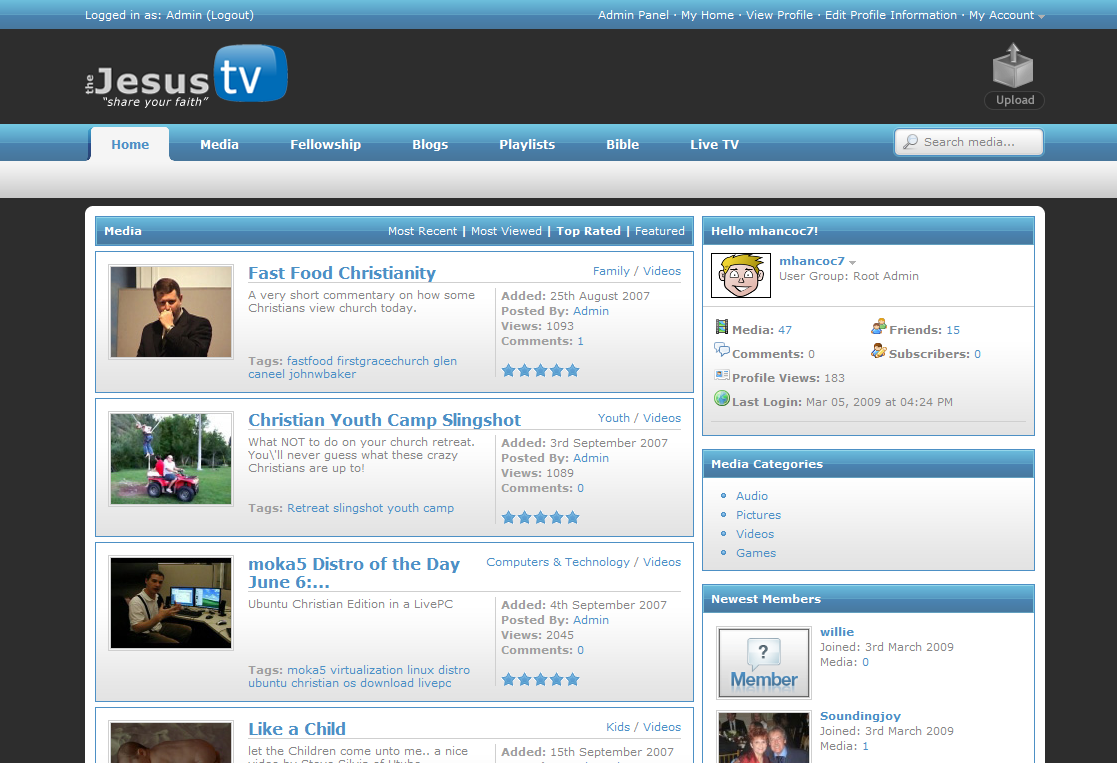Open Christian Youth Camp Slingshot title
The image size is (1117, 763).
[x=385, y=420]
